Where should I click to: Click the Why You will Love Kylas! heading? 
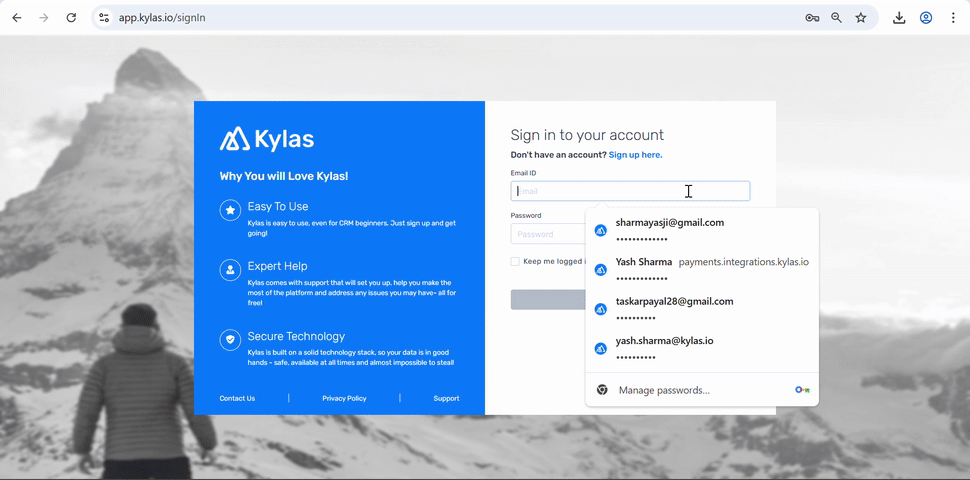284,176
